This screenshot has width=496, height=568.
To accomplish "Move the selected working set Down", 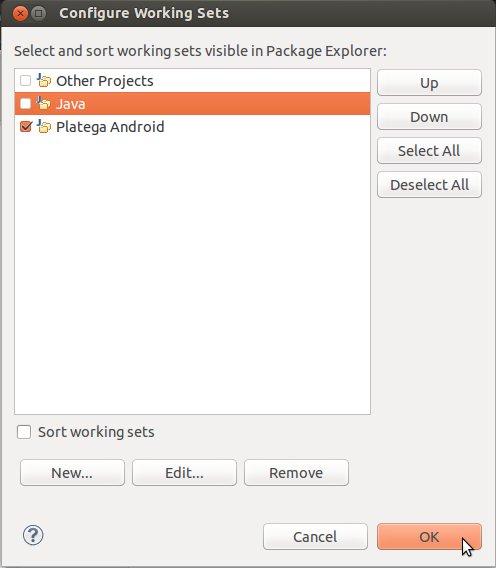I will pyautogui.click(x=429, y=117).
